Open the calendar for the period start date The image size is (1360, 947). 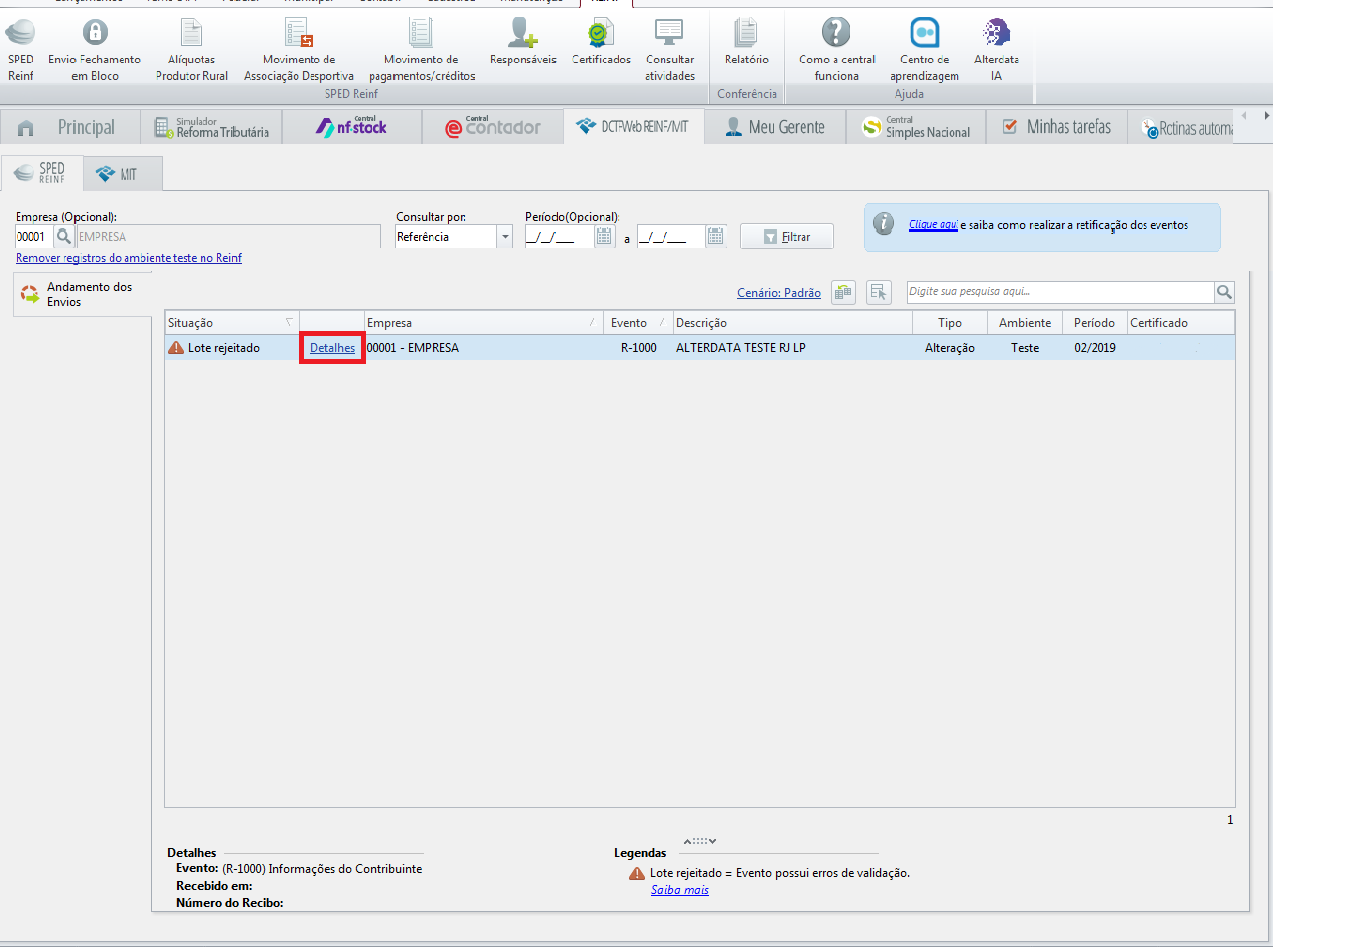[x=604, y=237]
